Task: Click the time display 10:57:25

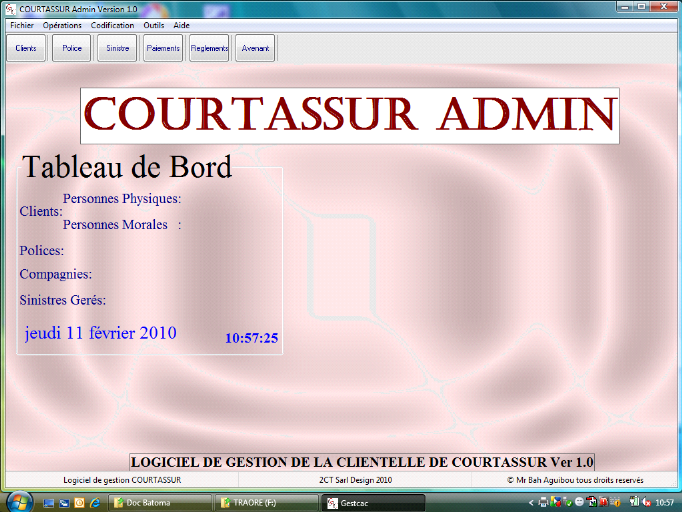Action: [251, 338]
